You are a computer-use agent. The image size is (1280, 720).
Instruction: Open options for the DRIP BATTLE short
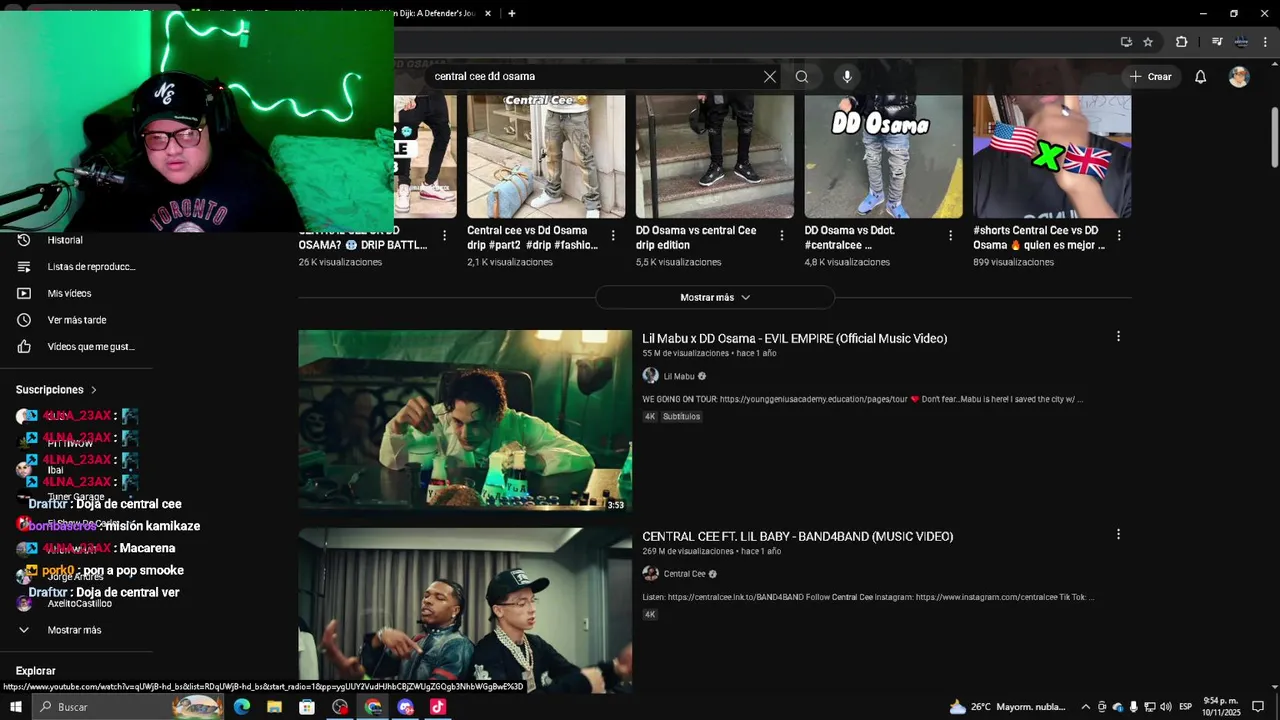coord(444,236)
